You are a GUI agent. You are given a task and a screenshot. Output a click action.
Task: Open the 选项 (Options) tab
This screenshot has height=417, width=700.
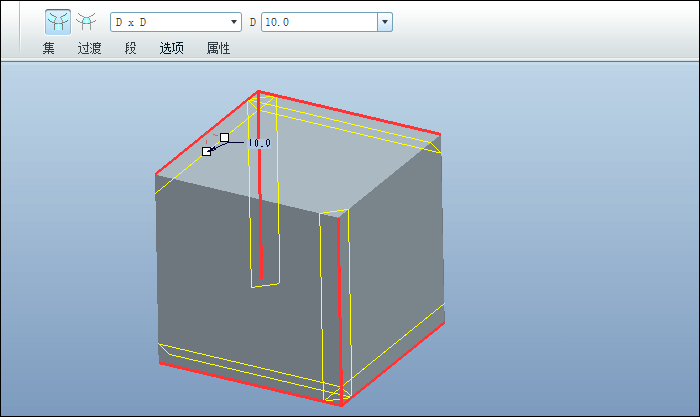click(171, 48)
